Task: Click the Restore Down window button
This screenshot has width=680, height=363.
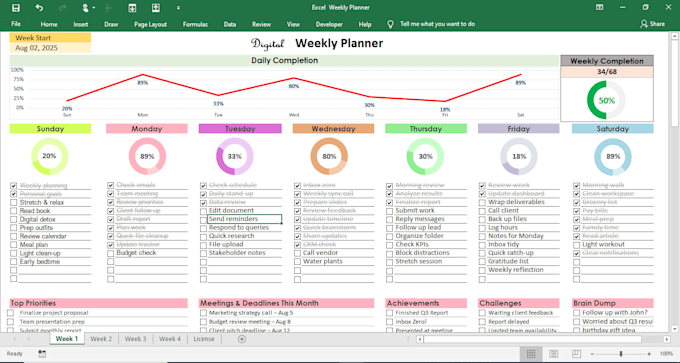Action: [x=646, y=7]
